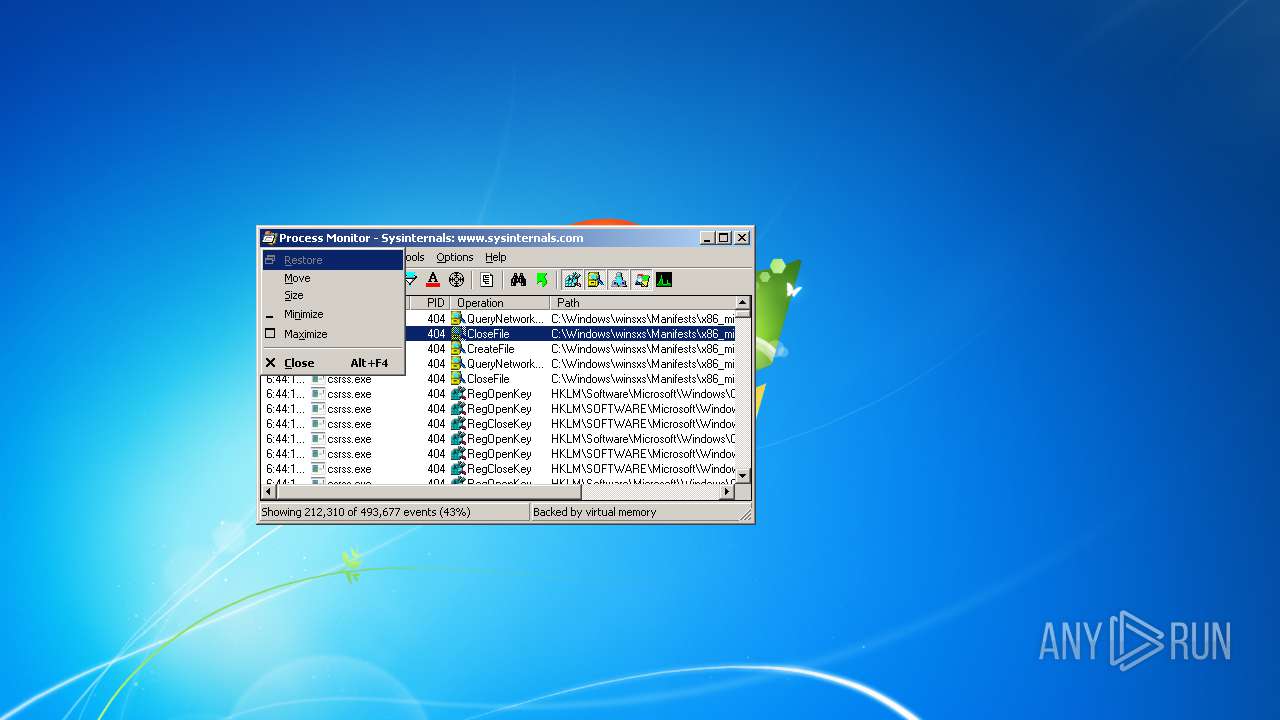Image resolution: width=1280 pixels, height=720 pixels.
Task: Open the Options menu
Action: (455, 257)
